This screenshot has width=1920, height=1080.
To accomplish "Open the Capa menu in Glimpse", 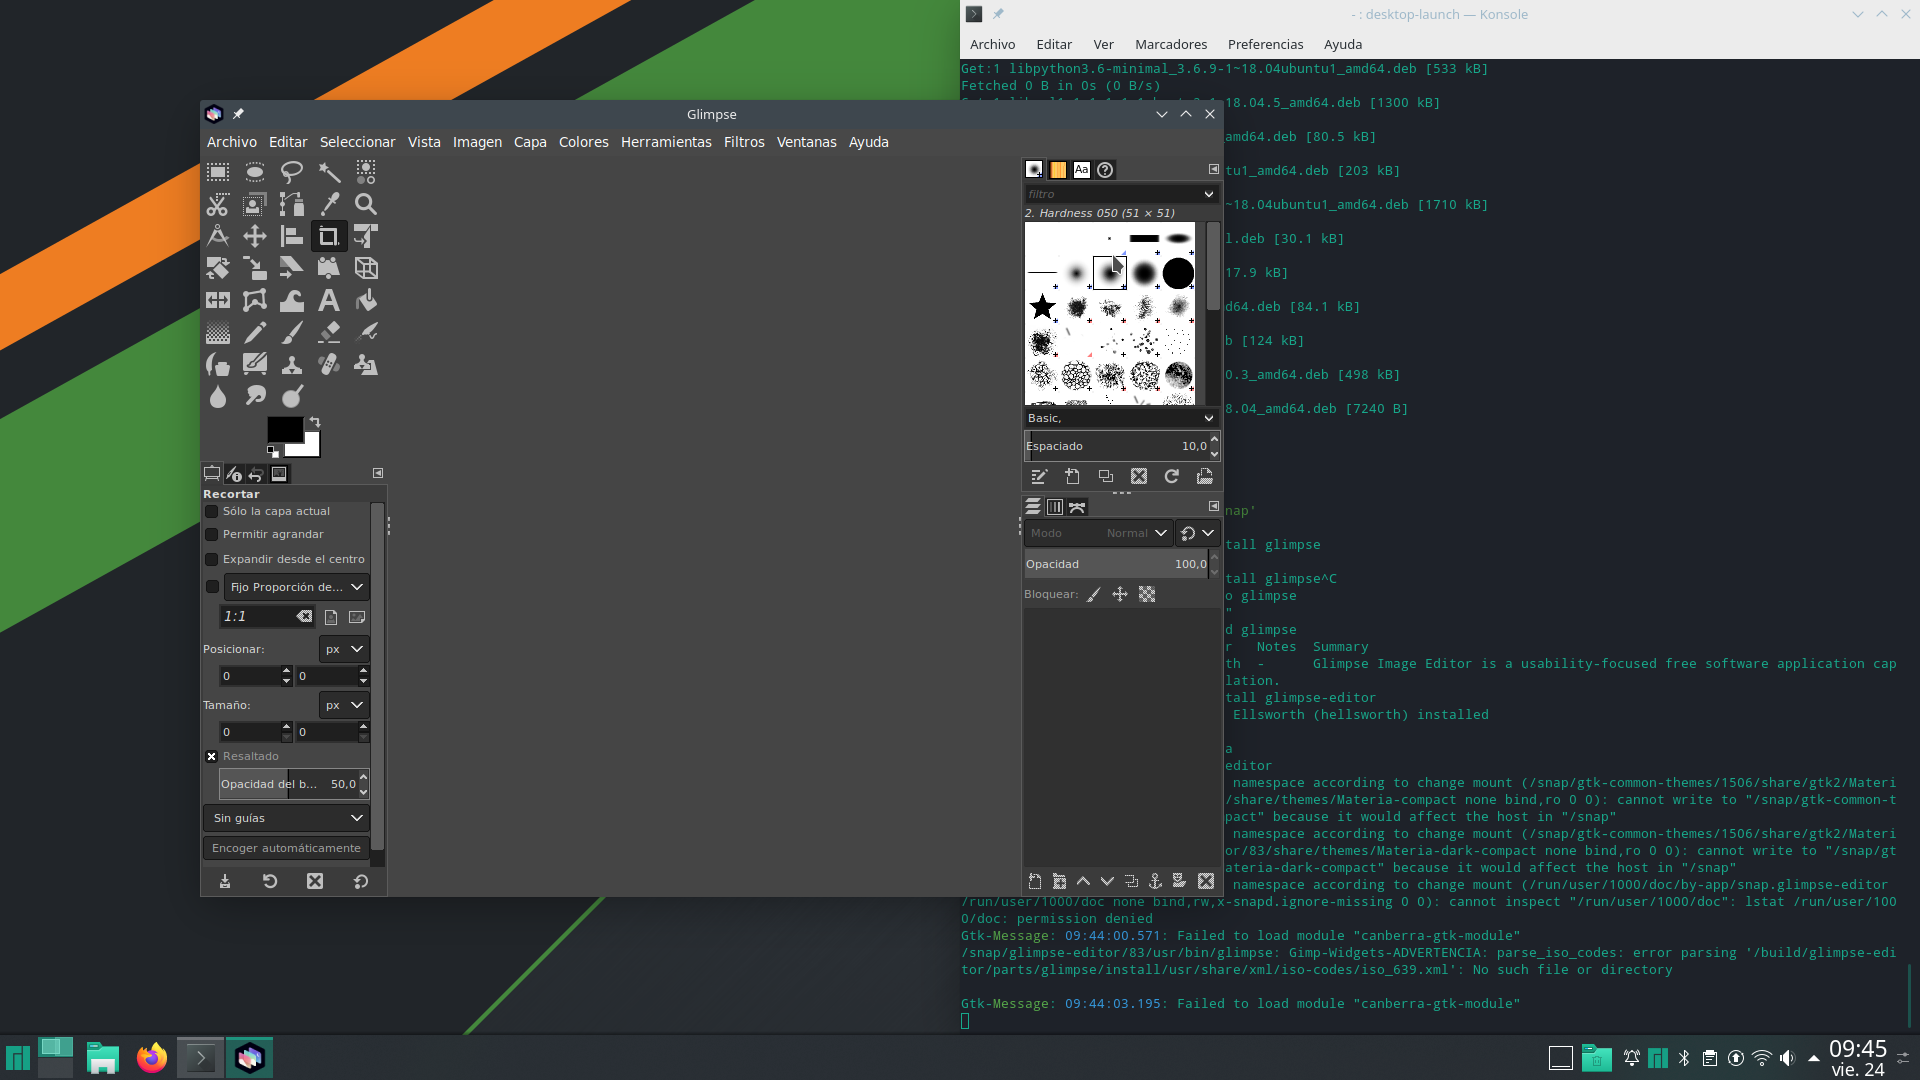I will pos(530,142).
